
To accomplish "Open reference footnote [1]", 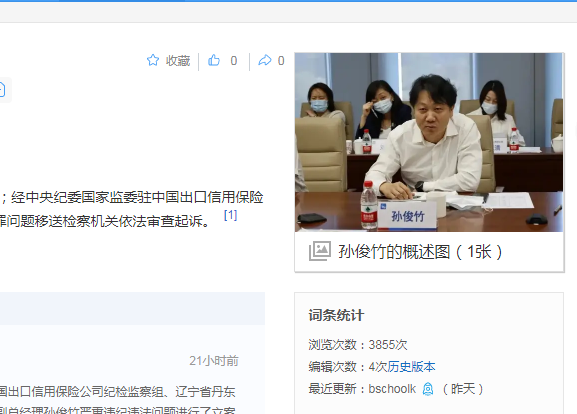I will (230, 215).
